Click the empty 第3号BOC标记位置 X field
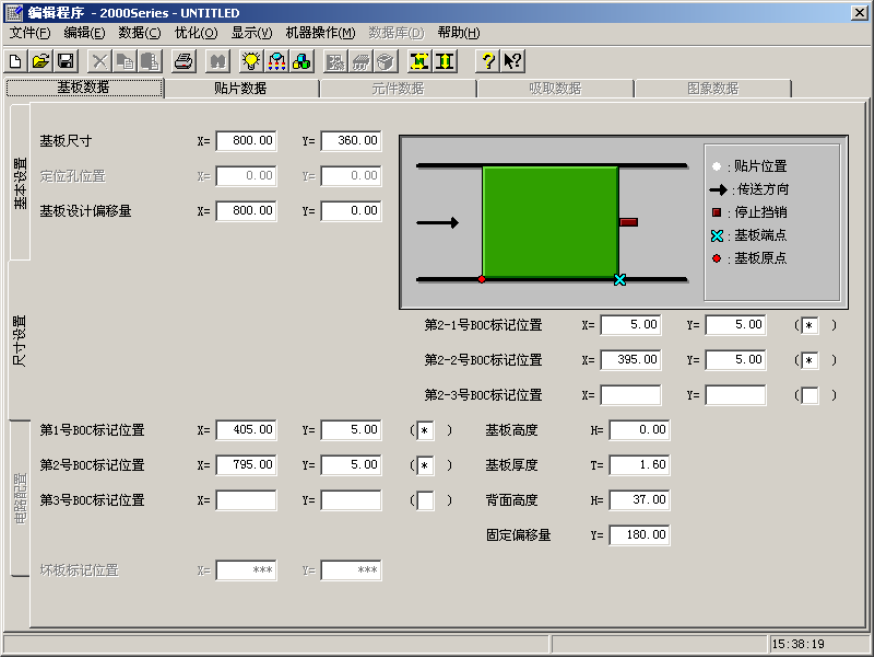 click(246, 500)
